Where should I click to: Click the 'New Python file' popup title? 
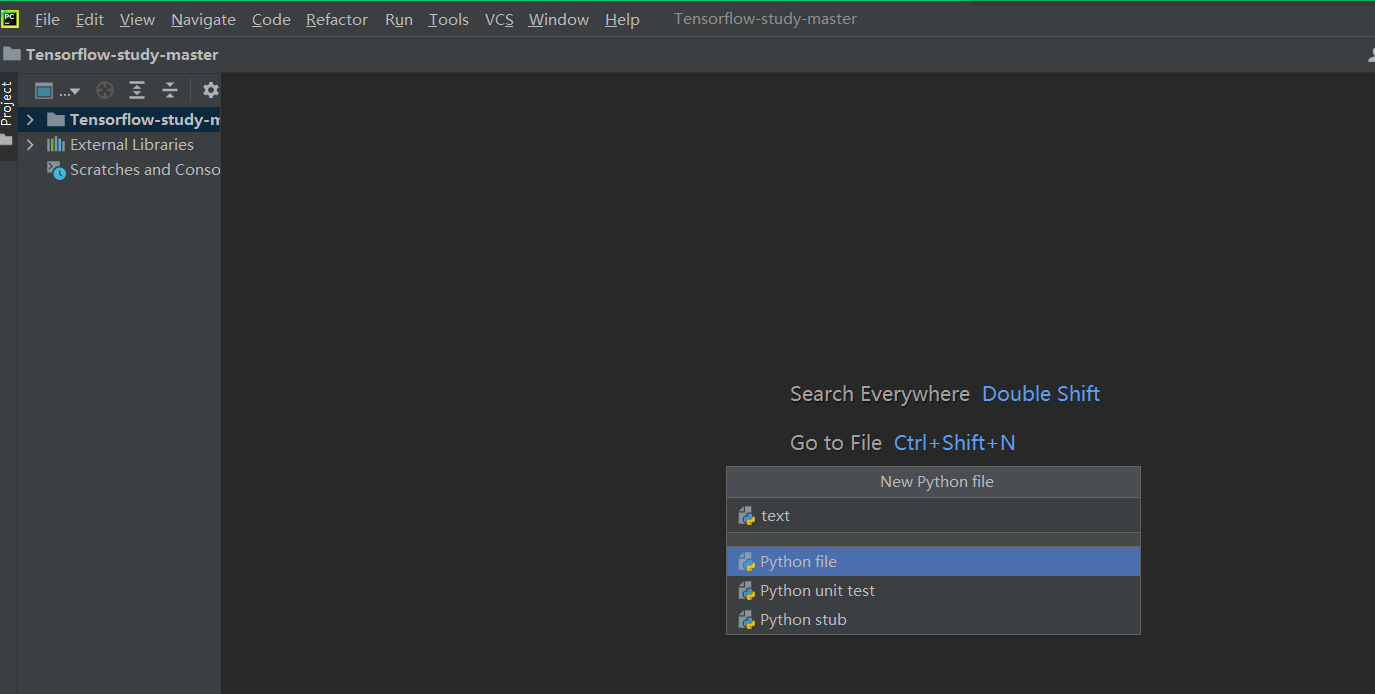937,482
